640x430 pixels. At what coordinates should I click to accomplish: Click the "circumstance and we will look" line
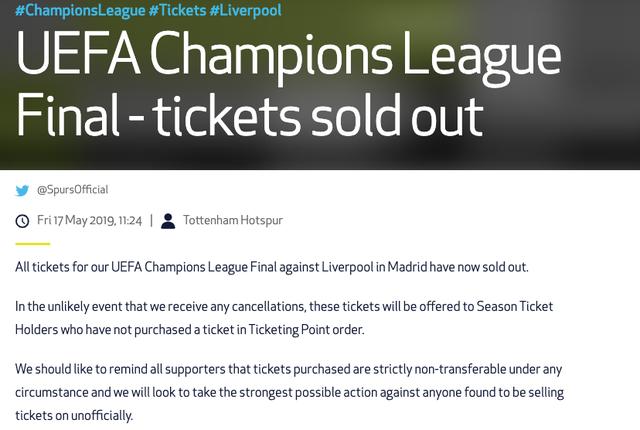click(289, 392)
